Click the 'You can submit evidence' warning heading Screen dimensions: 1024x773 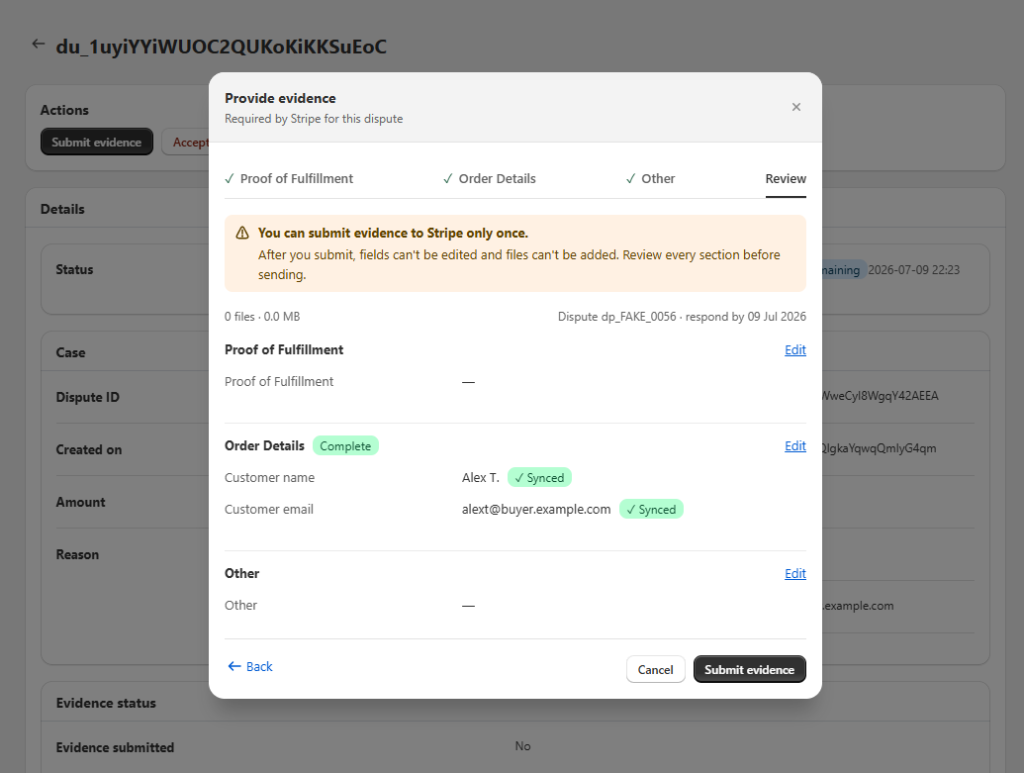[x=393, y=233]
